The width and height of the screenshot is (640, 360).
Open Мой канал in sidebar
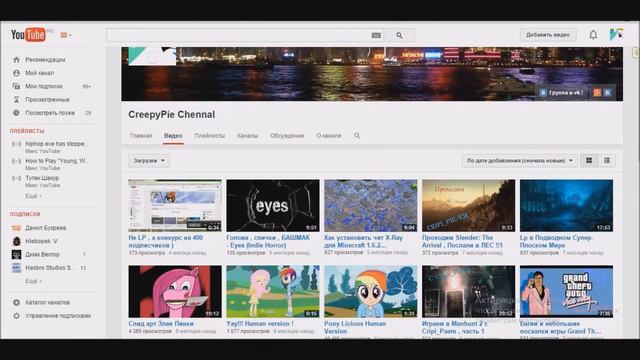pyautogui.click(x=39, y=73)
